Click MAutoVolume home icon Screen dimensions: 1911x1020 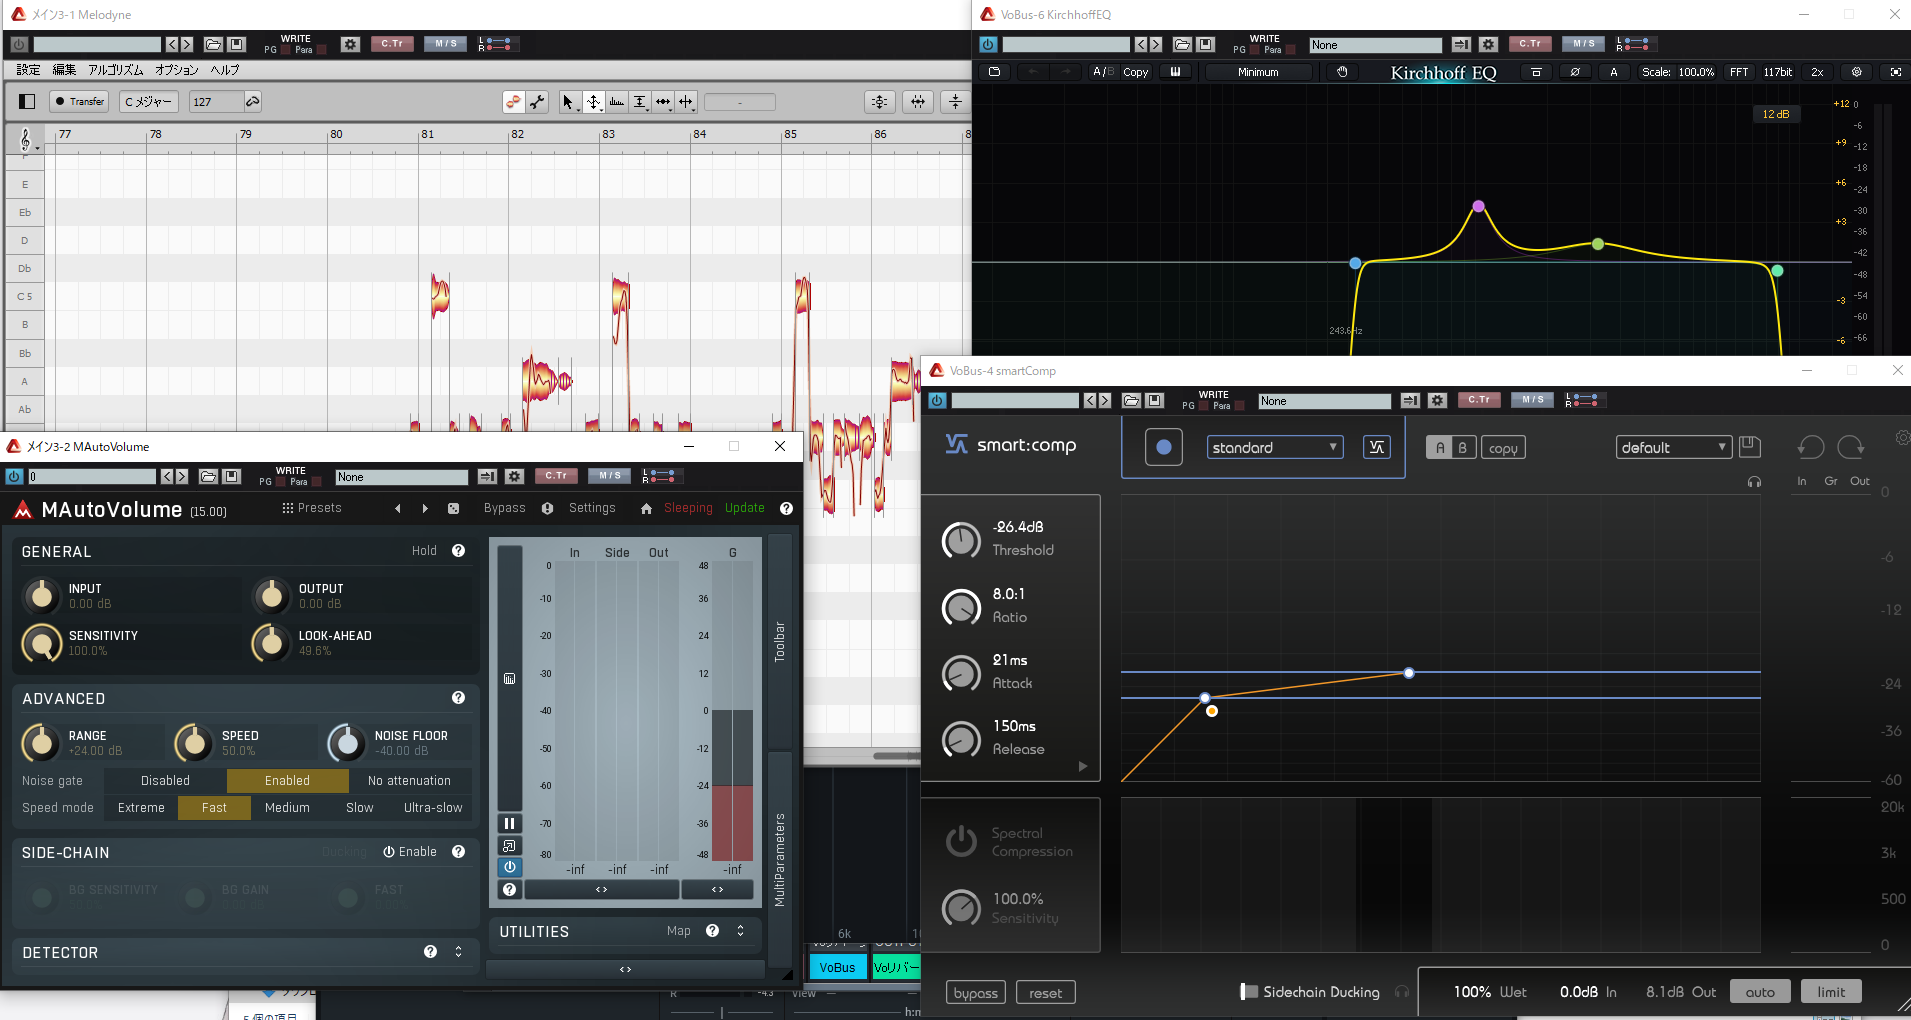(646, 508)
